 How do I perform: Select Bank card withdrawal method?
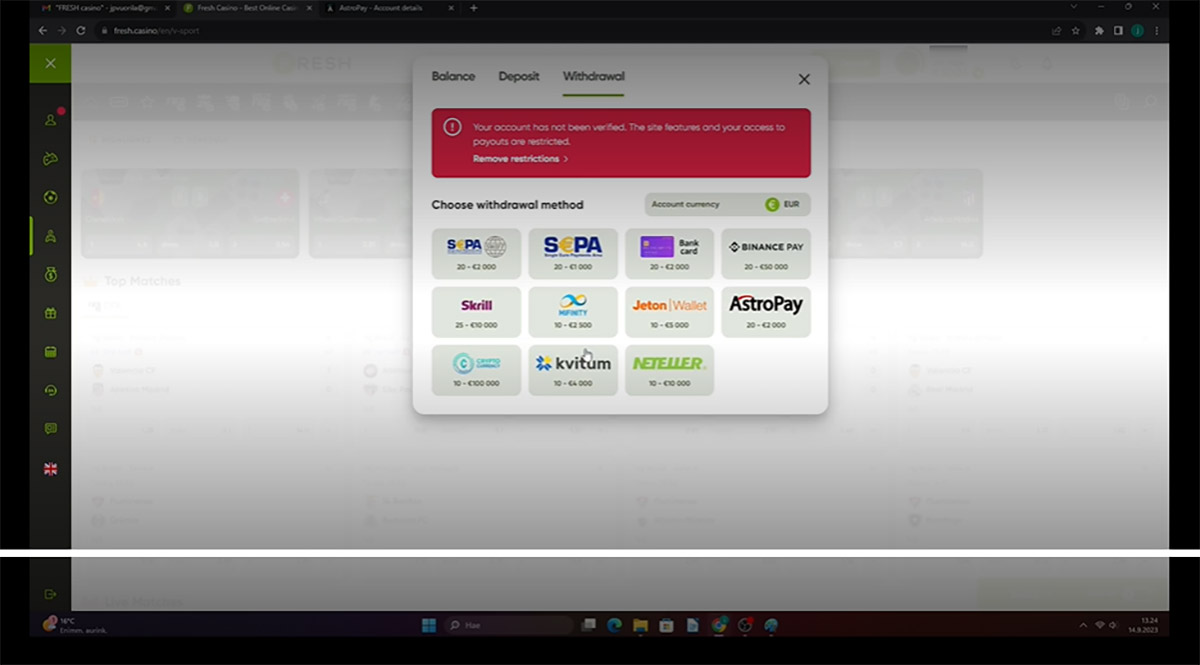pyautogui.click(x=669, y=253)
